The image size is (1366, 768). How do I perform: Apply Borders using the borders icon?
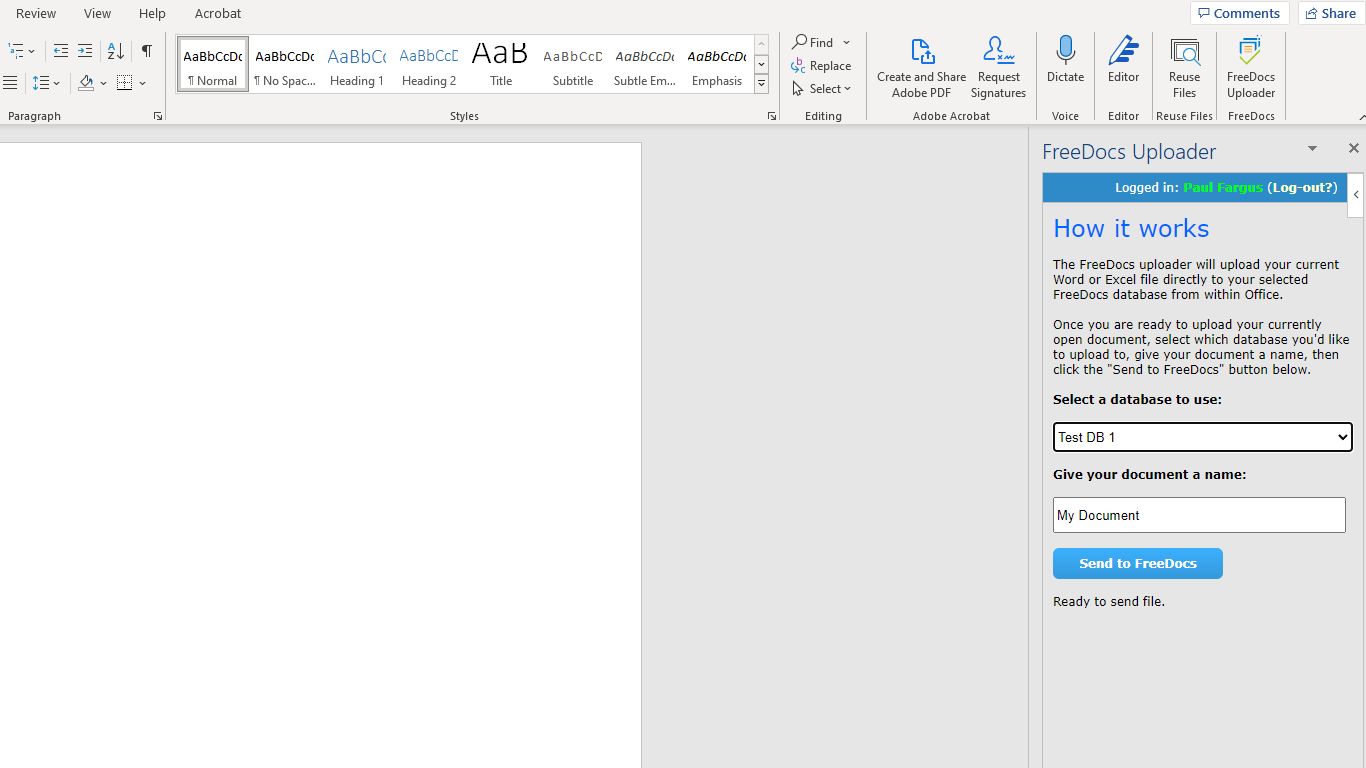pos(125,83)
